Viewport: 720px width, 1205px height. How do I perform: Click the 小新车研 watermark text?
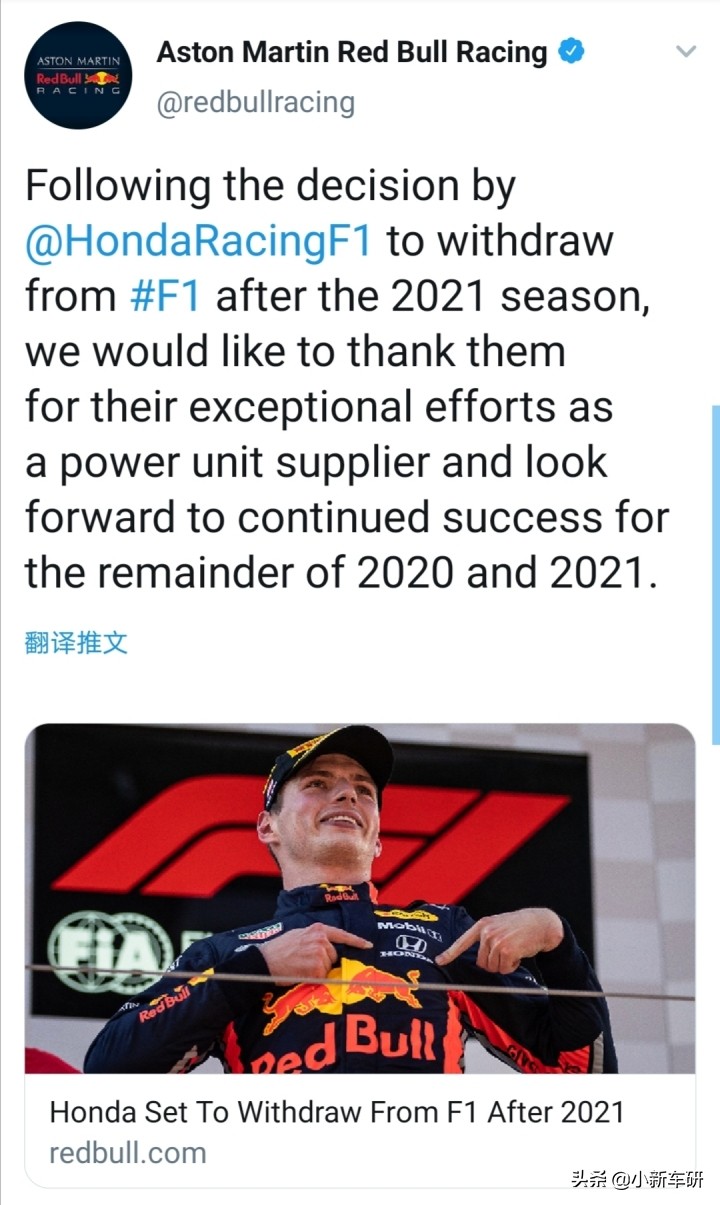click(666, 1180)
